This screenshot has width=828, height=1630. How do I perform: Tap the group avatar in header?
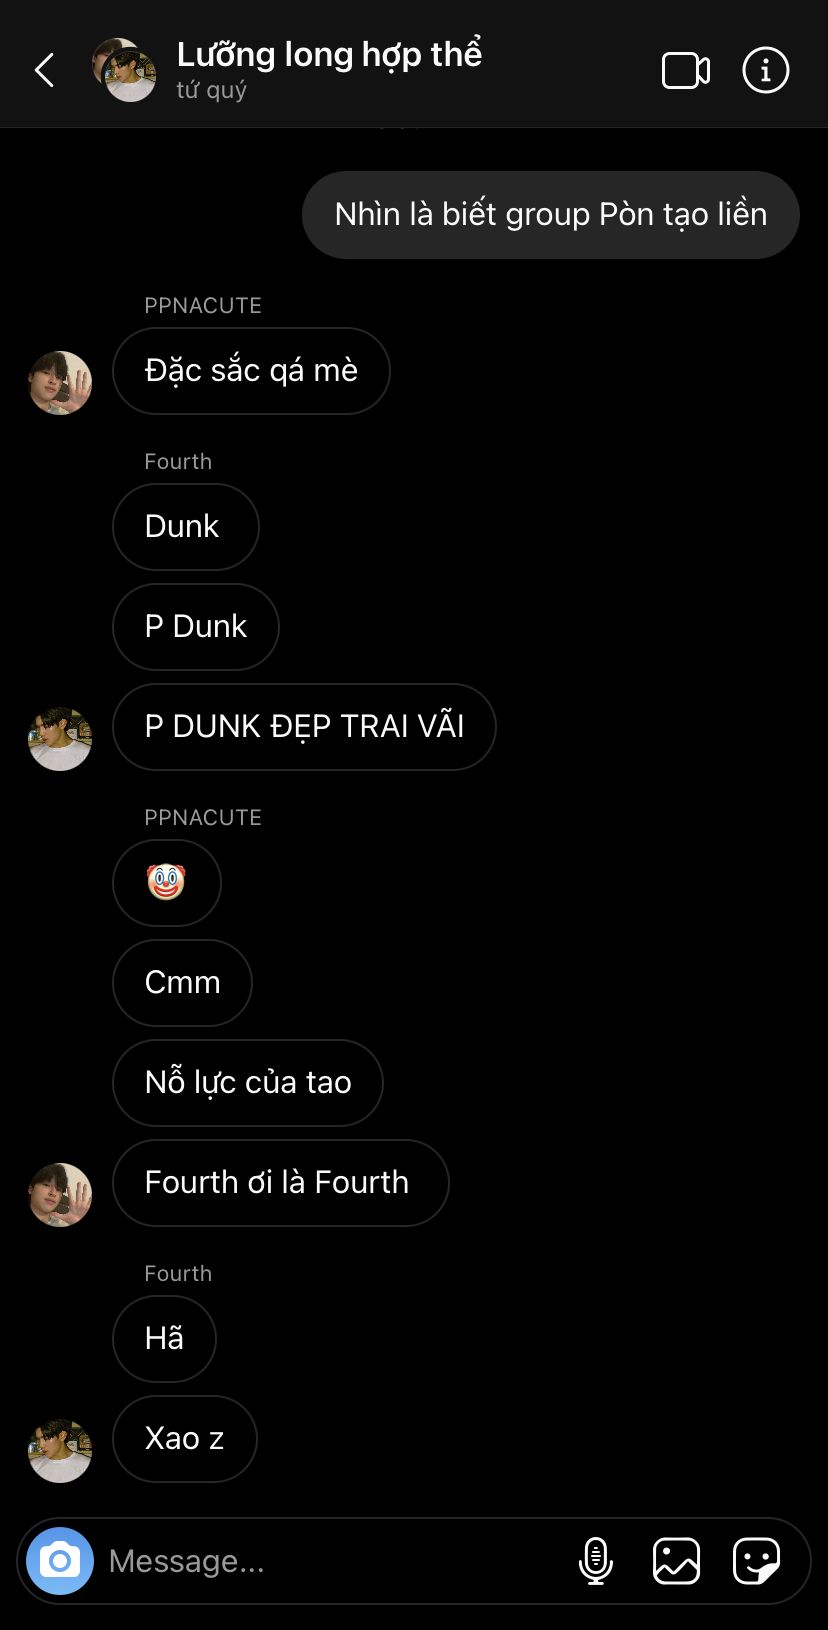(x=125, y=70)
